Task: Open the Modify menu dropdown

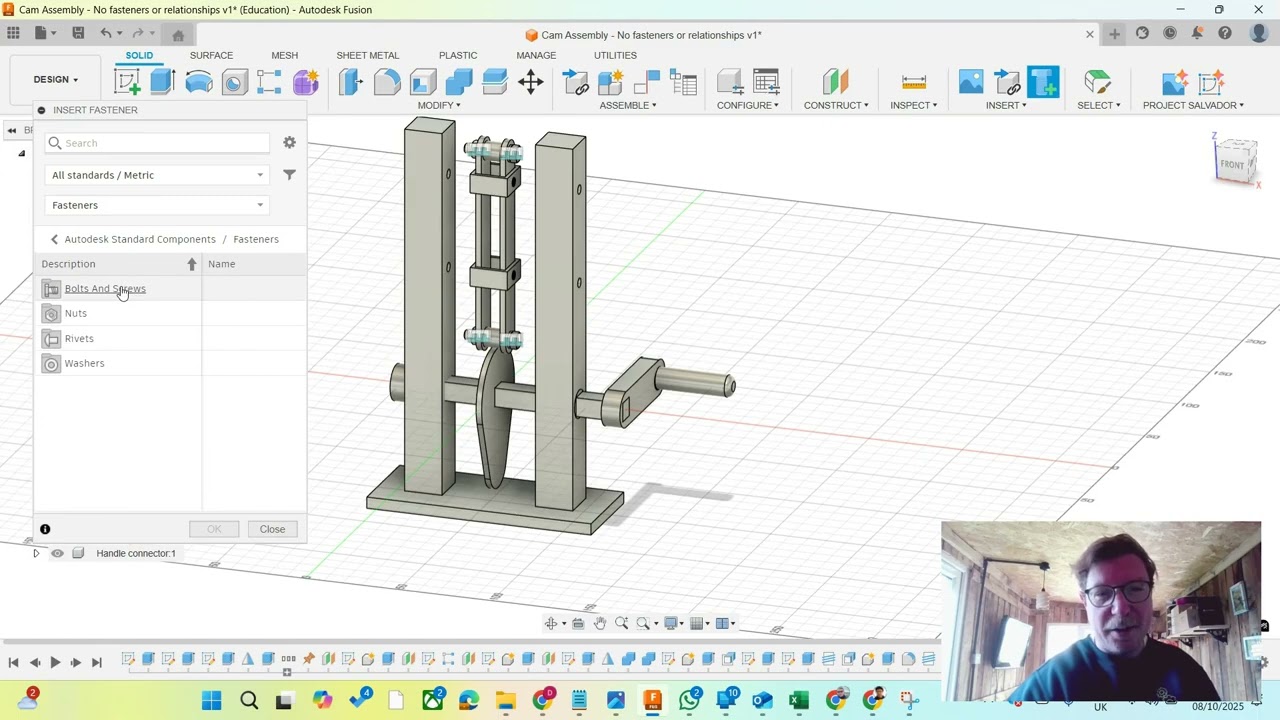Action: pyautogui.click(x=439, y=105)
